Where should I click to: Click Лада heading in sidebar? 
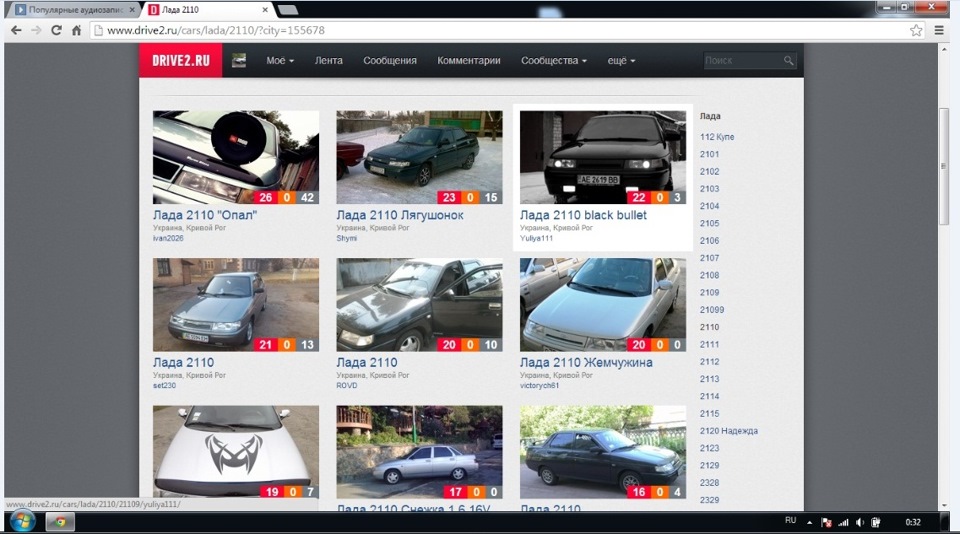[710, 116]
